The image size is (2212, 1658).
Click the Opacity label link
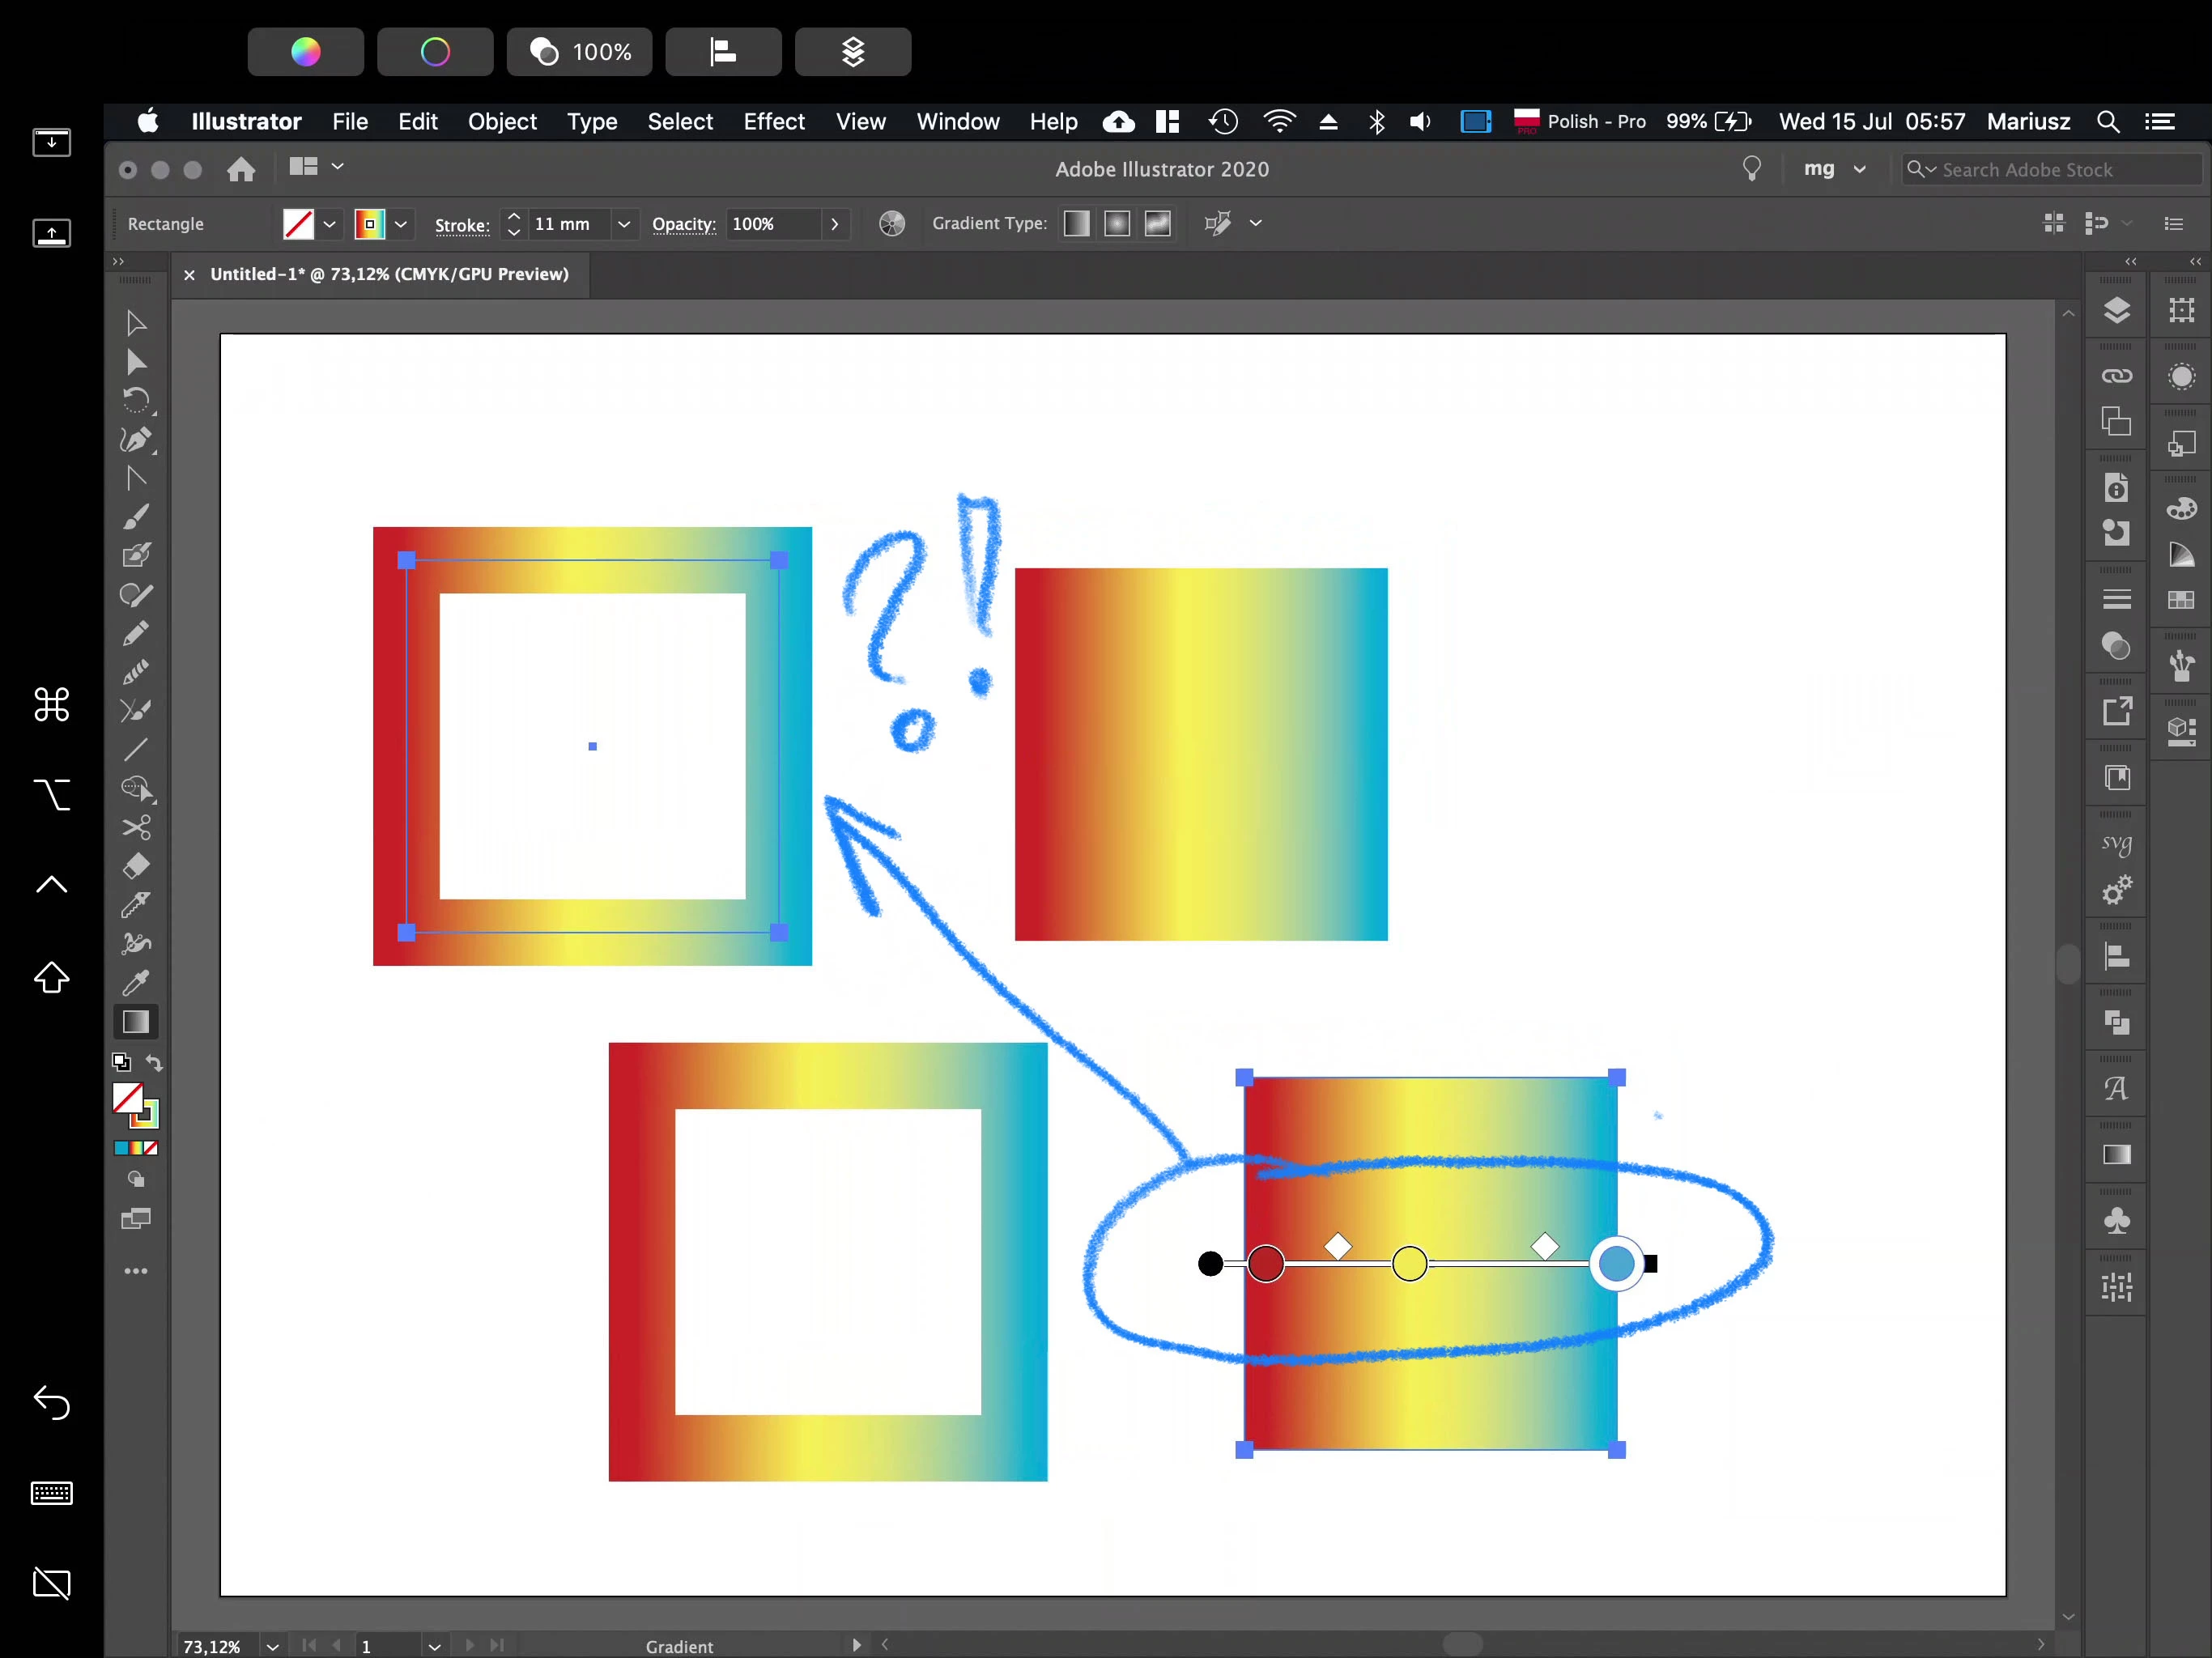684,224
